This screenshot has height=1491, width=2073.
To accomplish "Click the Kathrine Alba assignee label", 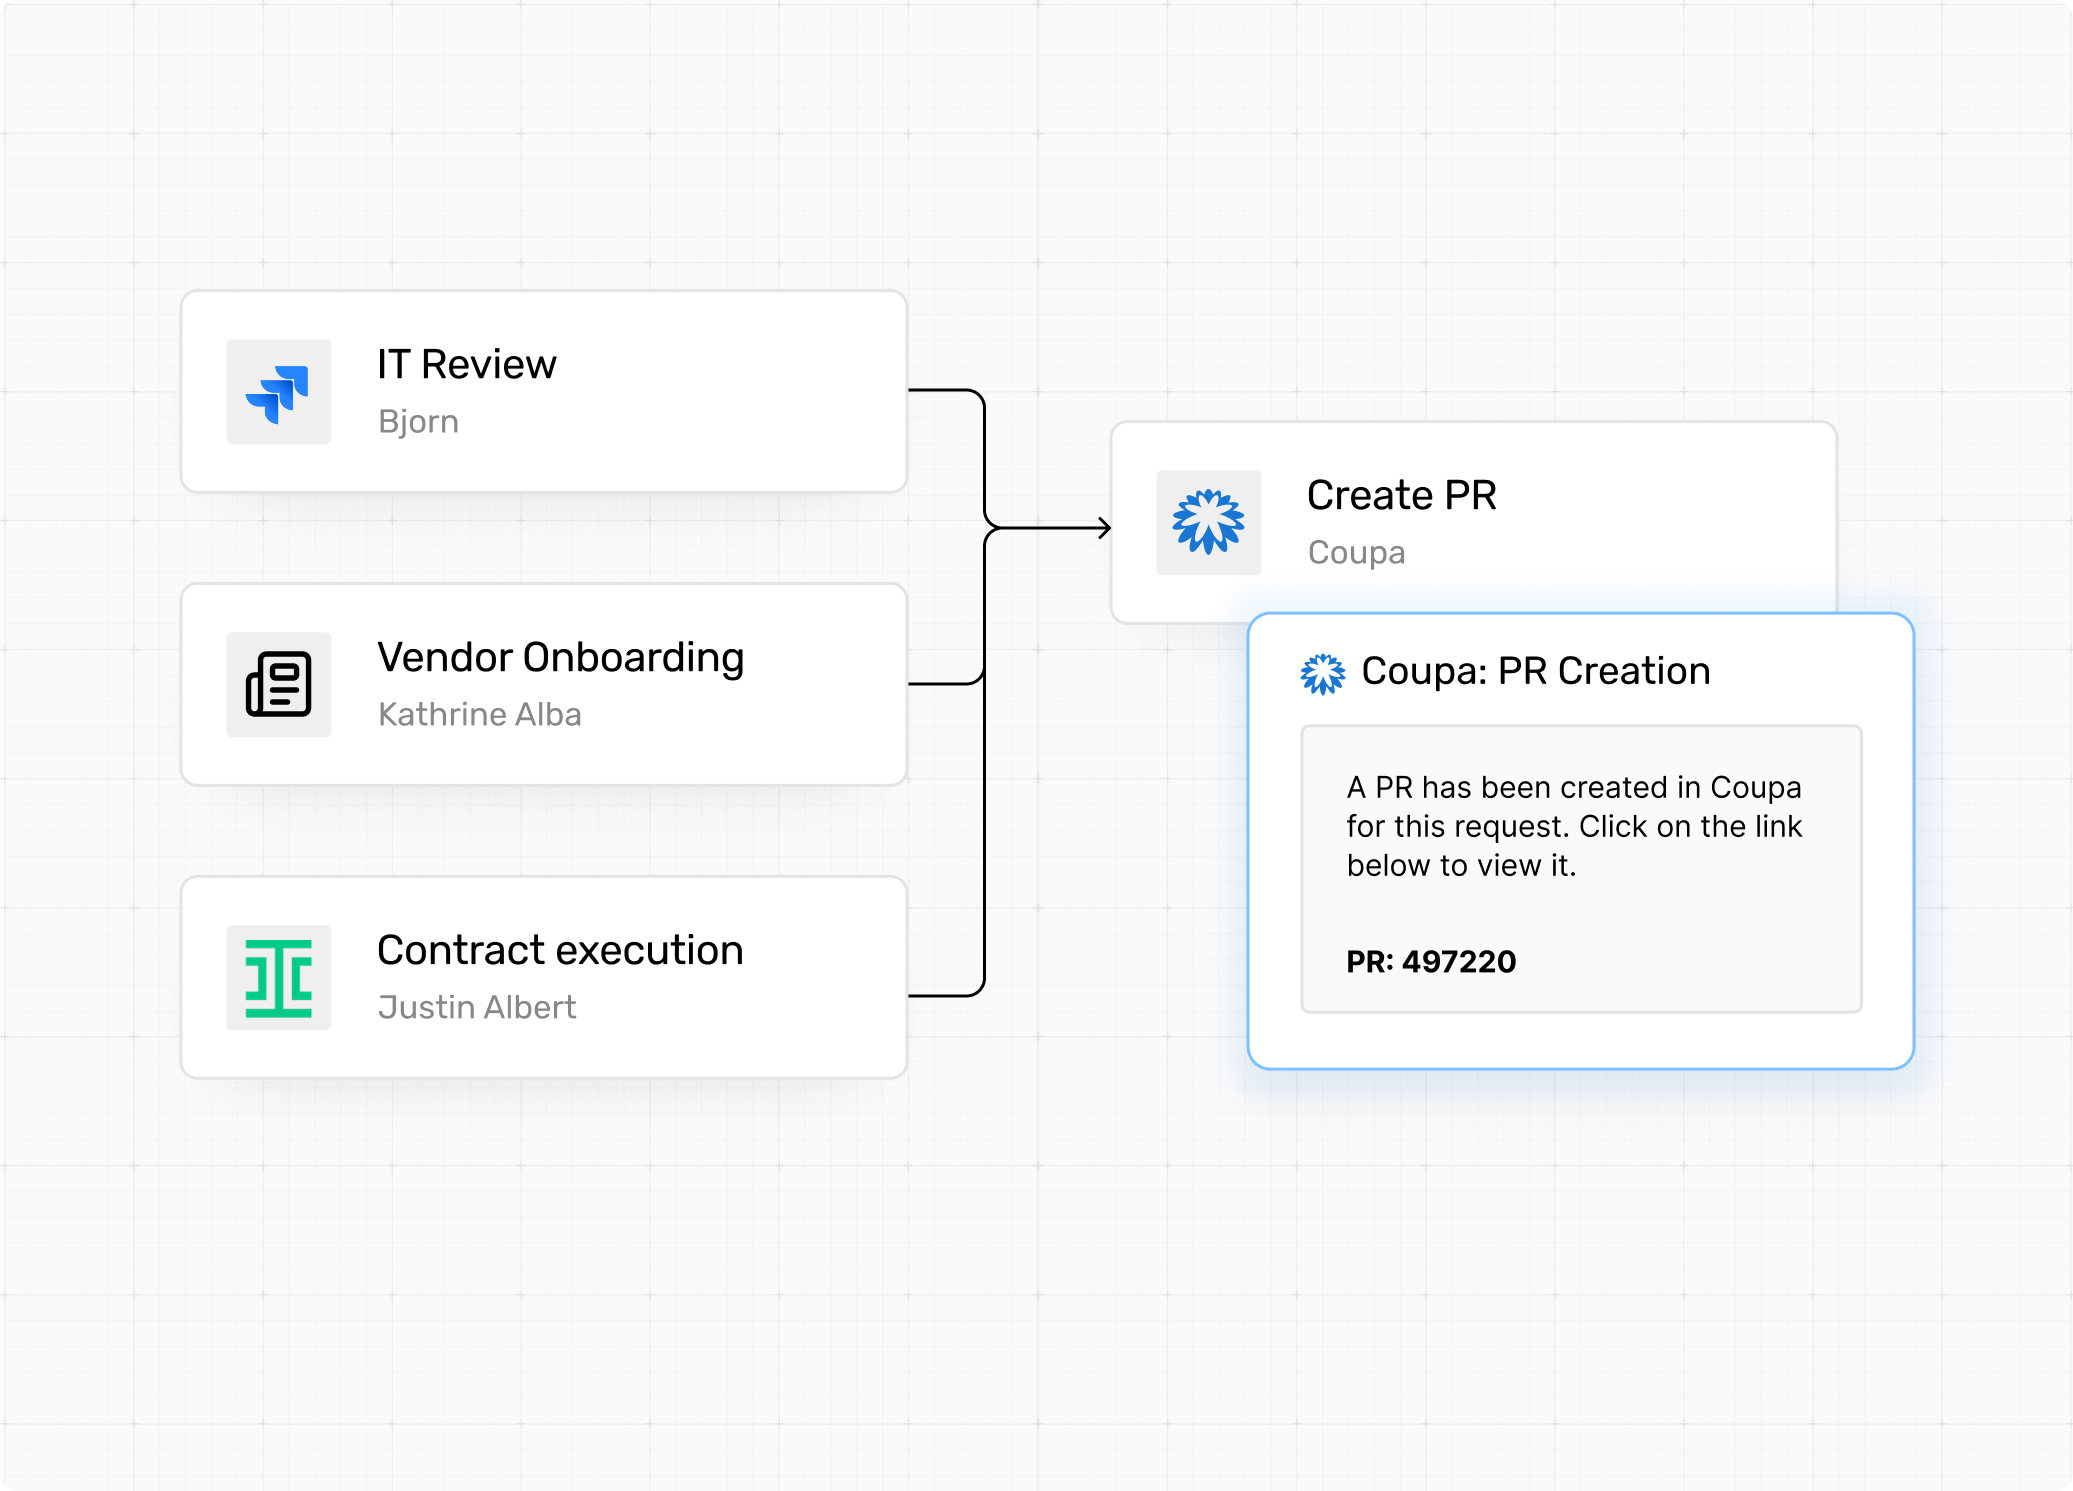I will click(479, 715).
